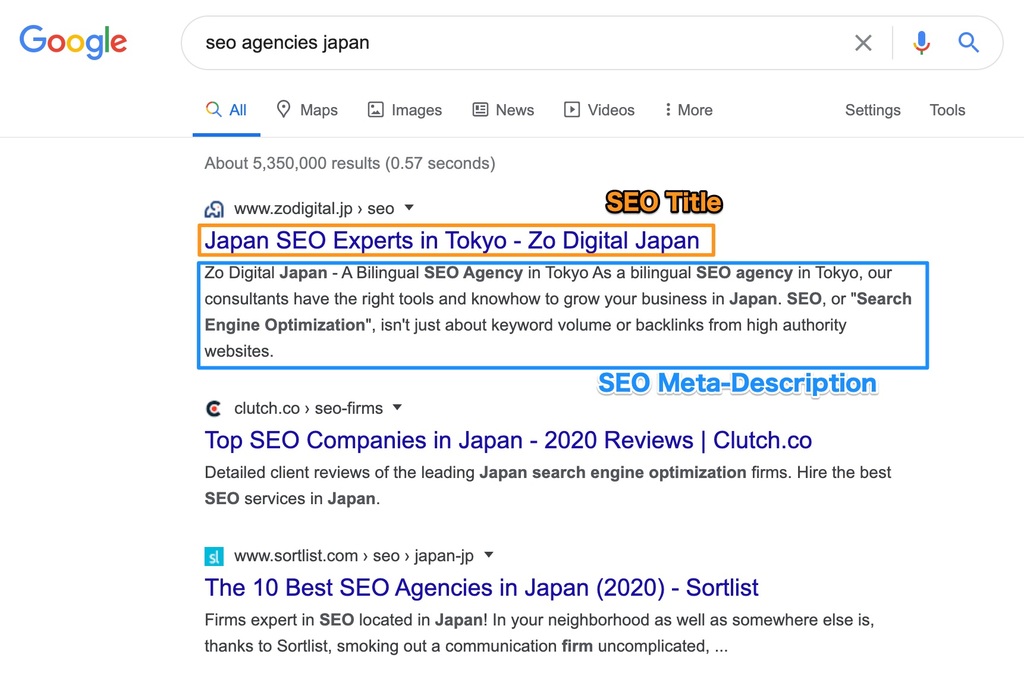Viewport: 1024px width, 676px height.
Task: Click the Google logo
Action: coord(72,42)
